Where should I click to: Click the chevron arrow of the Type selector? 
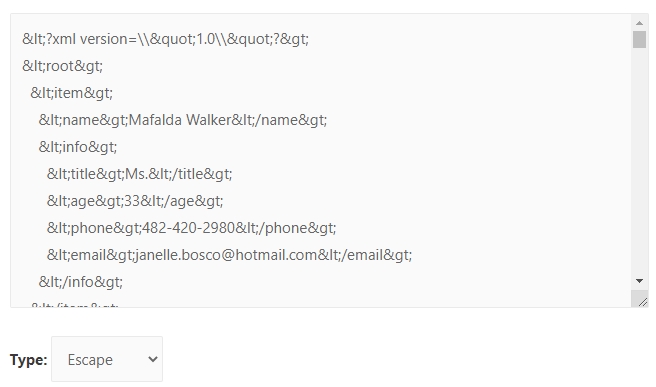[x=153, y=359]
